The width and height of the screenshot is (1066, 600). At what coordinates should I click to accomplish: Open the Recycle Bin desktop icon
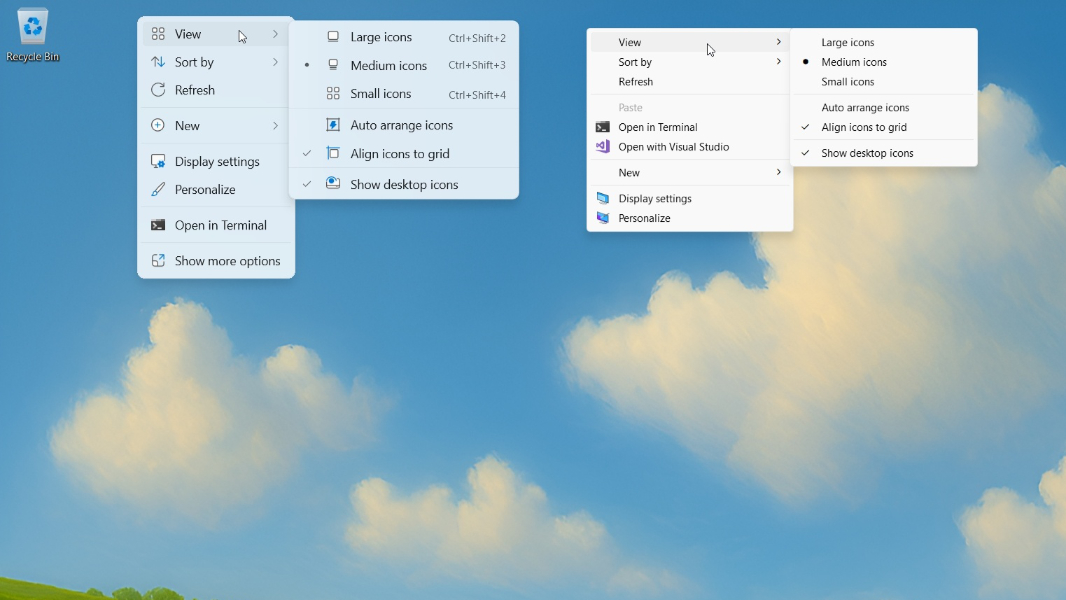pyautogui.click(x=33, y=35)
